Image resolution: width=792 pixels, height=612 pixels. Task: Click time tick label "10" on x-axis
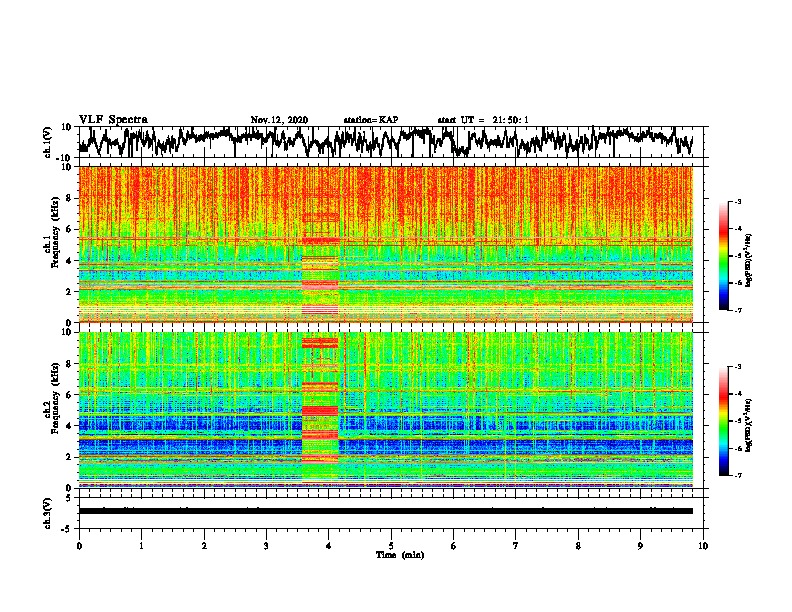coord(703,546)
